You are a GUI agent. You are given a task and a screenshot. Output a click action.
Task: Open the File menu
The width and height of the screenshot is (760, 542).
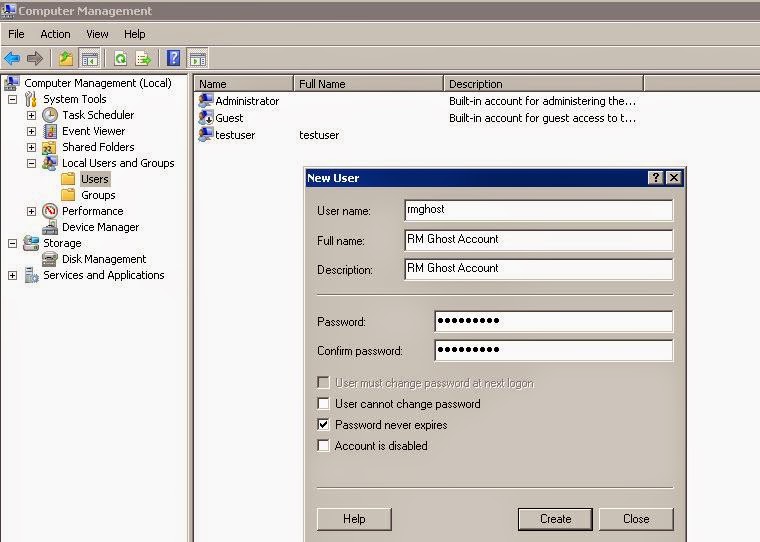[x=16, y=34]
